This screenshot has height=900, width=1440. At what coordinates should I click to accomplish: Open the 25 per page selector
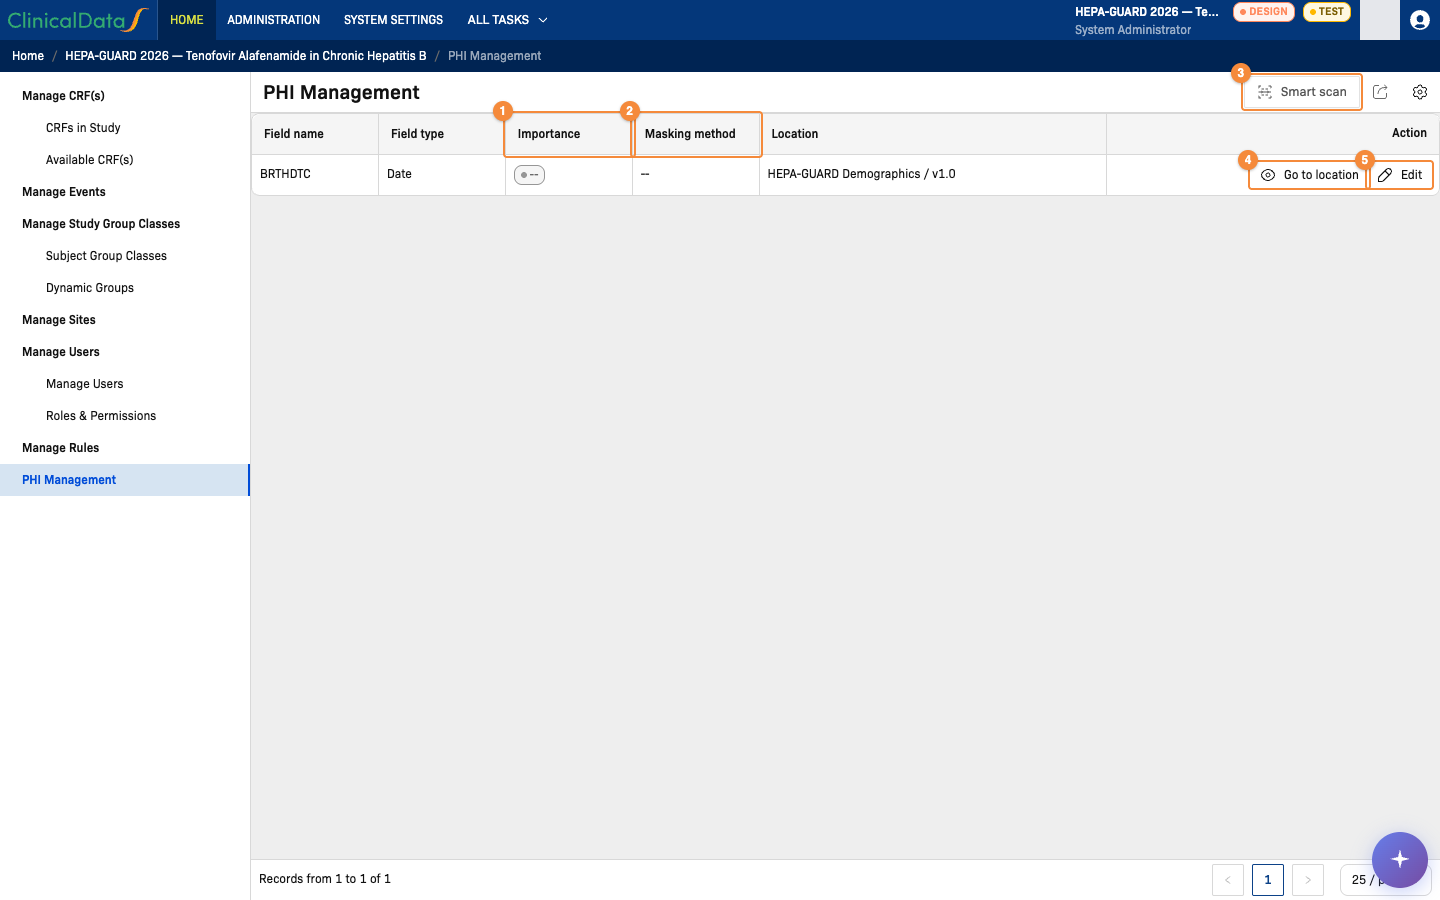1385,880
